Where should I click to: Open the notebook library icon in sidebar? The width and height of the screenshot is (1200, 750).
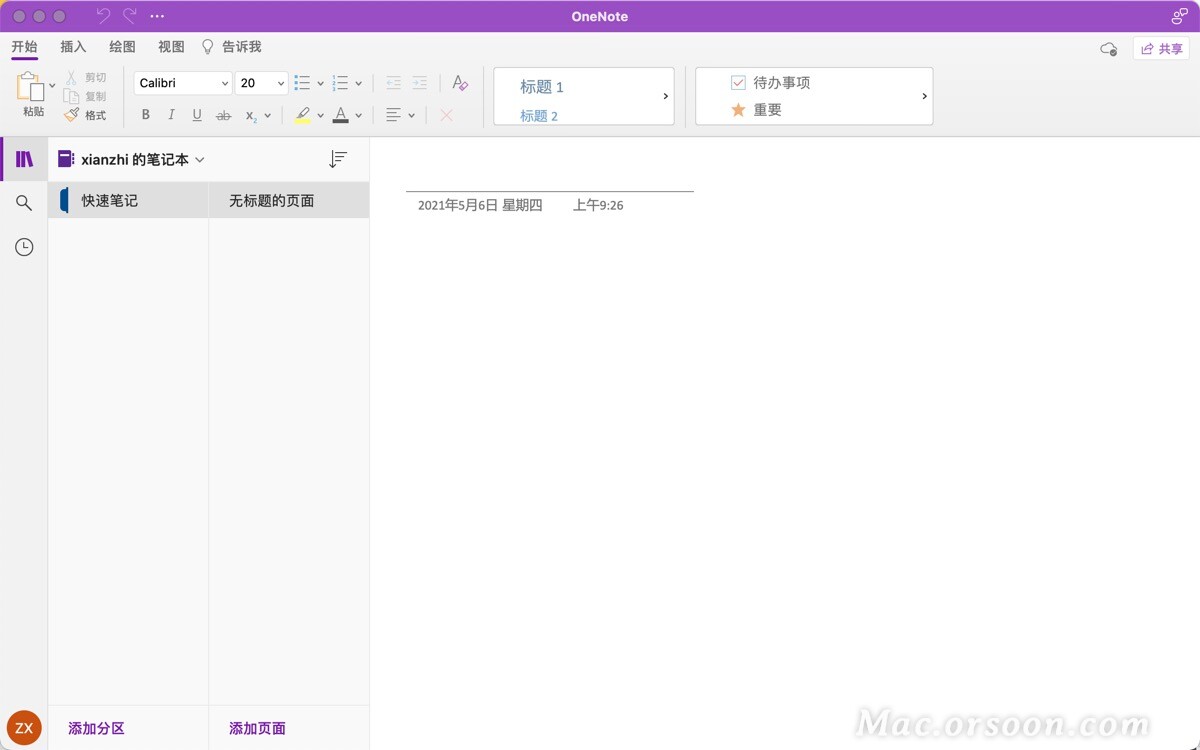[x=24, y=158]
